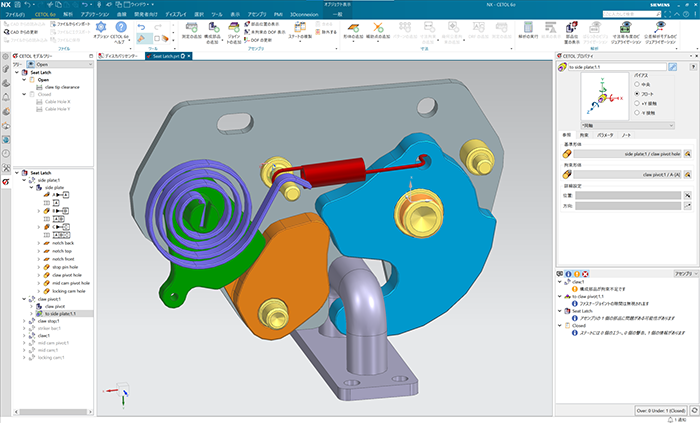Collapse the Closed state node
This screenshot has width=700, height=423.
coord(24,94)
